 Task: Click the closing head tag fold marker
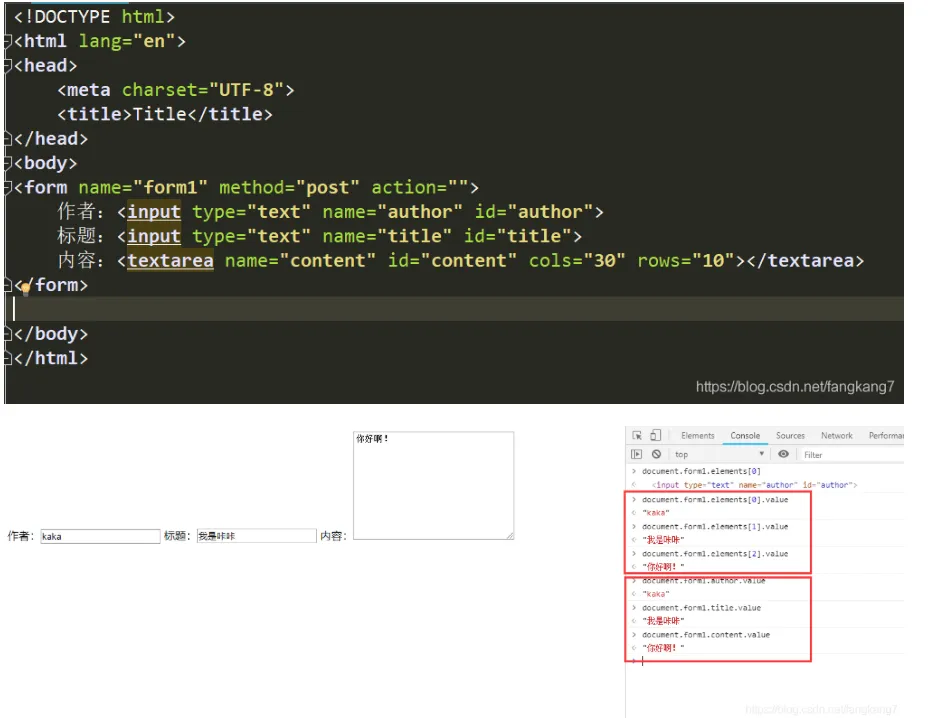pyautogui.click(x=8, y=139)
